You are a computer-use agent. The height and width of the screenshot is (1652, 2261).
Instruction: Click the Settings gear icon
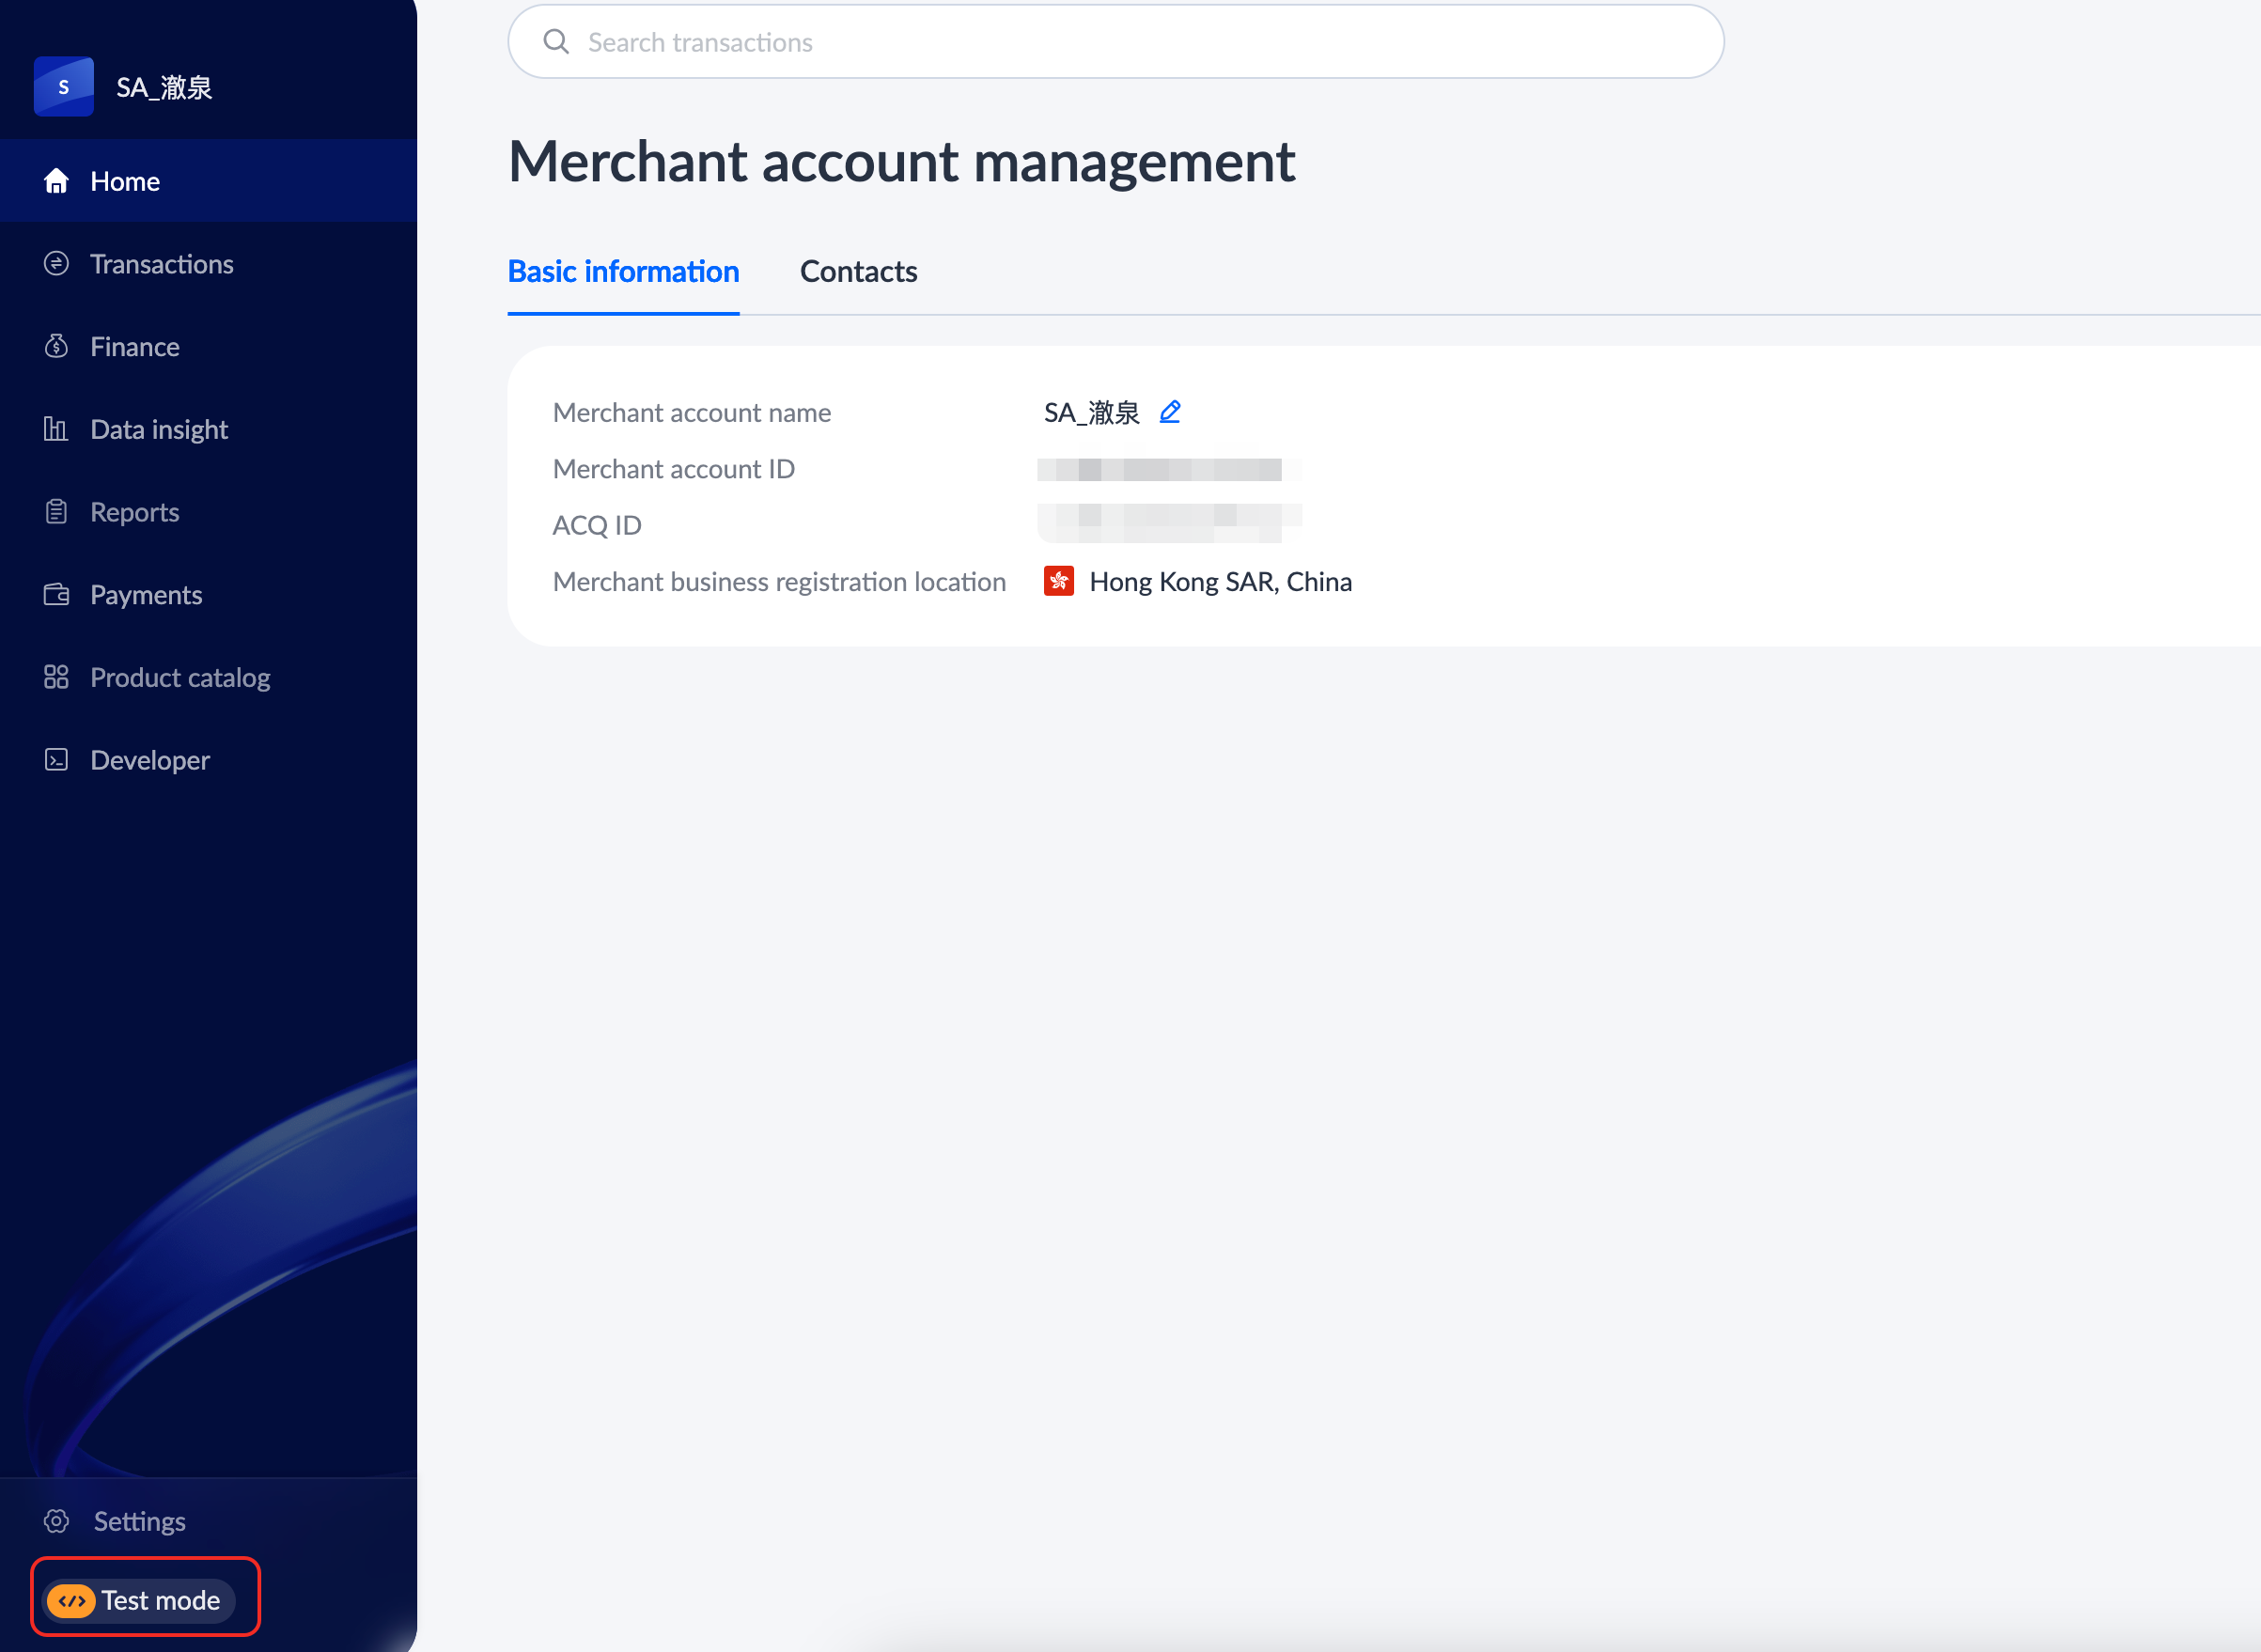coord(56,1521)
